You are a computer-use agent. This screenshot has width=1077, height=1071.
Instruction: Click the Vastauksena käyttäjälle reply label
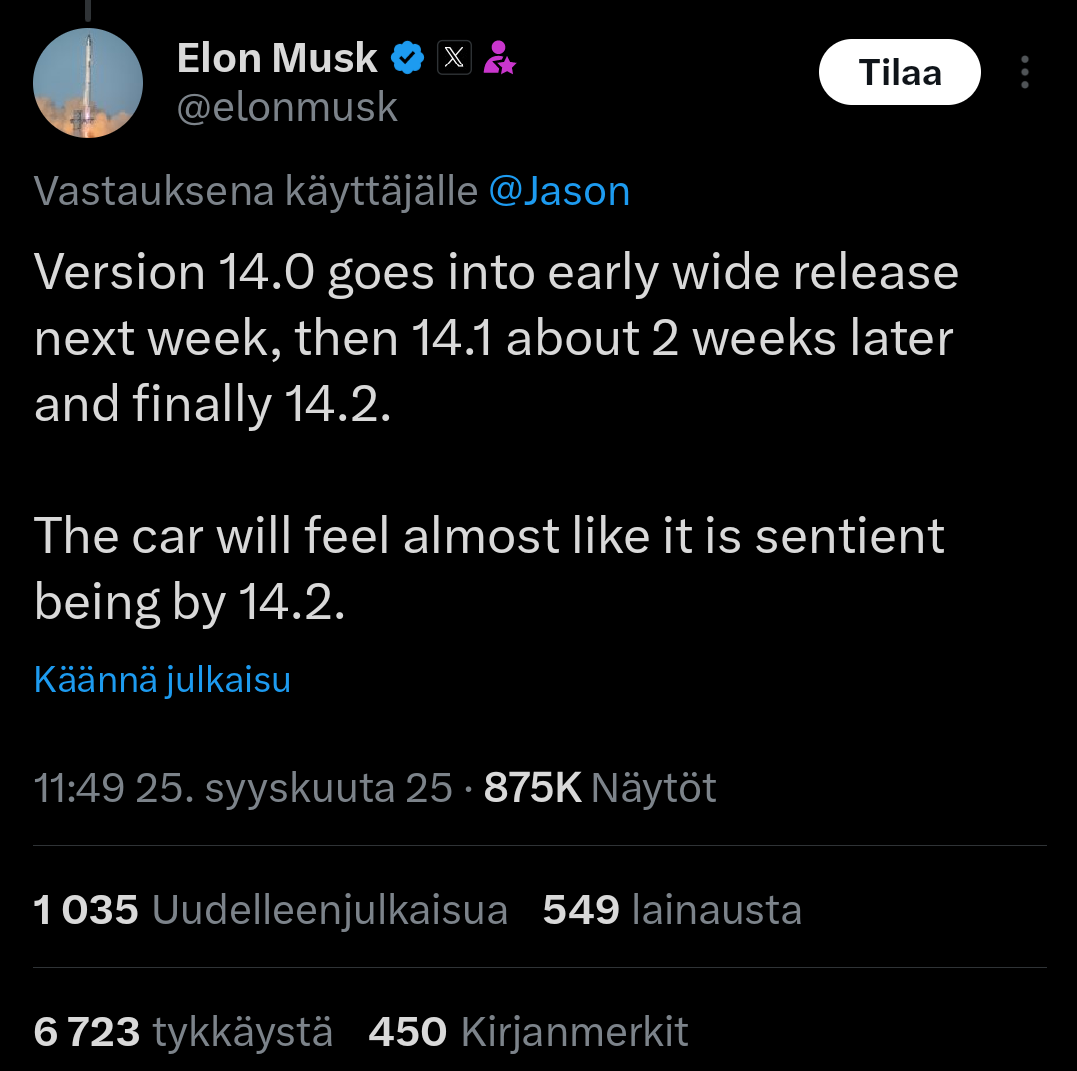click(255, 191)
